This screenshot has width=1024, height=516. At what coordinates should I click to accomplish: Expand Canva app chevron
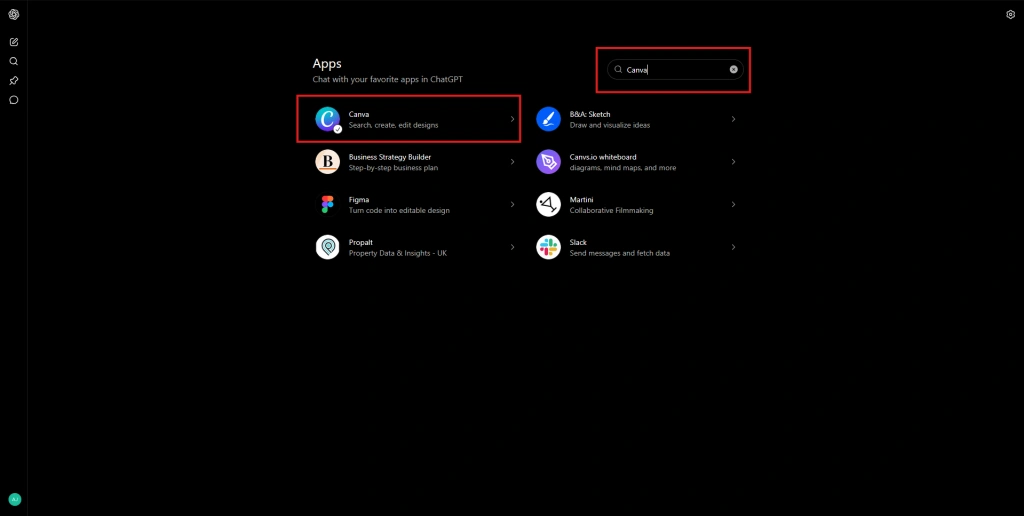(x=513, y=120)
